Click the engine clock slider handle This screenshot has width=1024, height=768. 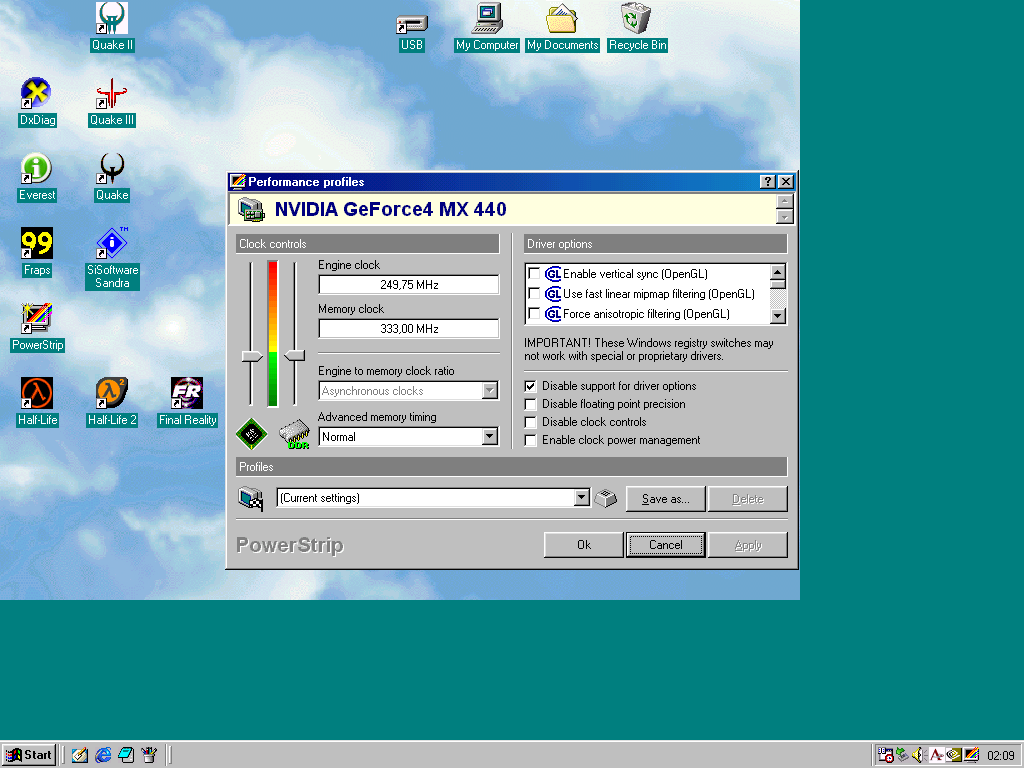click(252, 356)
